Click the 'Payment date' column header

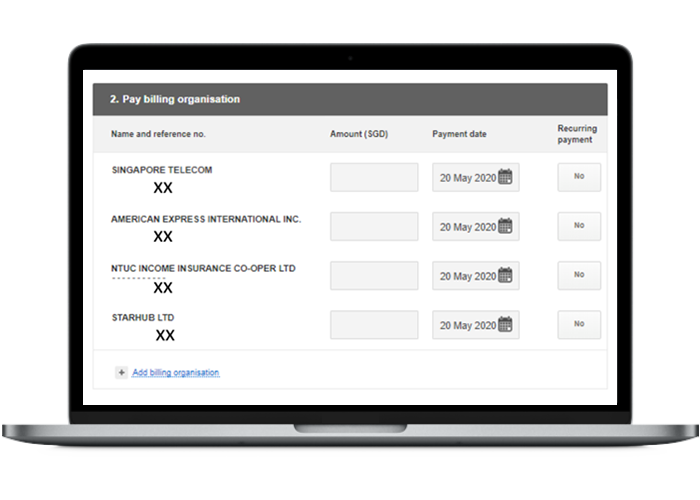pyautogui.click(x=459, y=134)
